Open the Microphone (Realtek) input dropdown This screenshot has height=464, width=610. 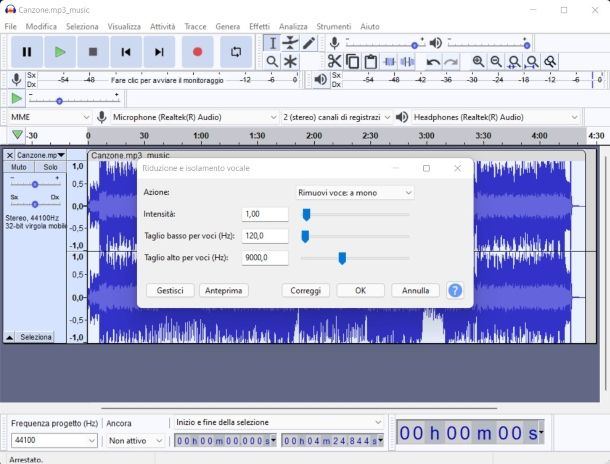click(194, 117)
